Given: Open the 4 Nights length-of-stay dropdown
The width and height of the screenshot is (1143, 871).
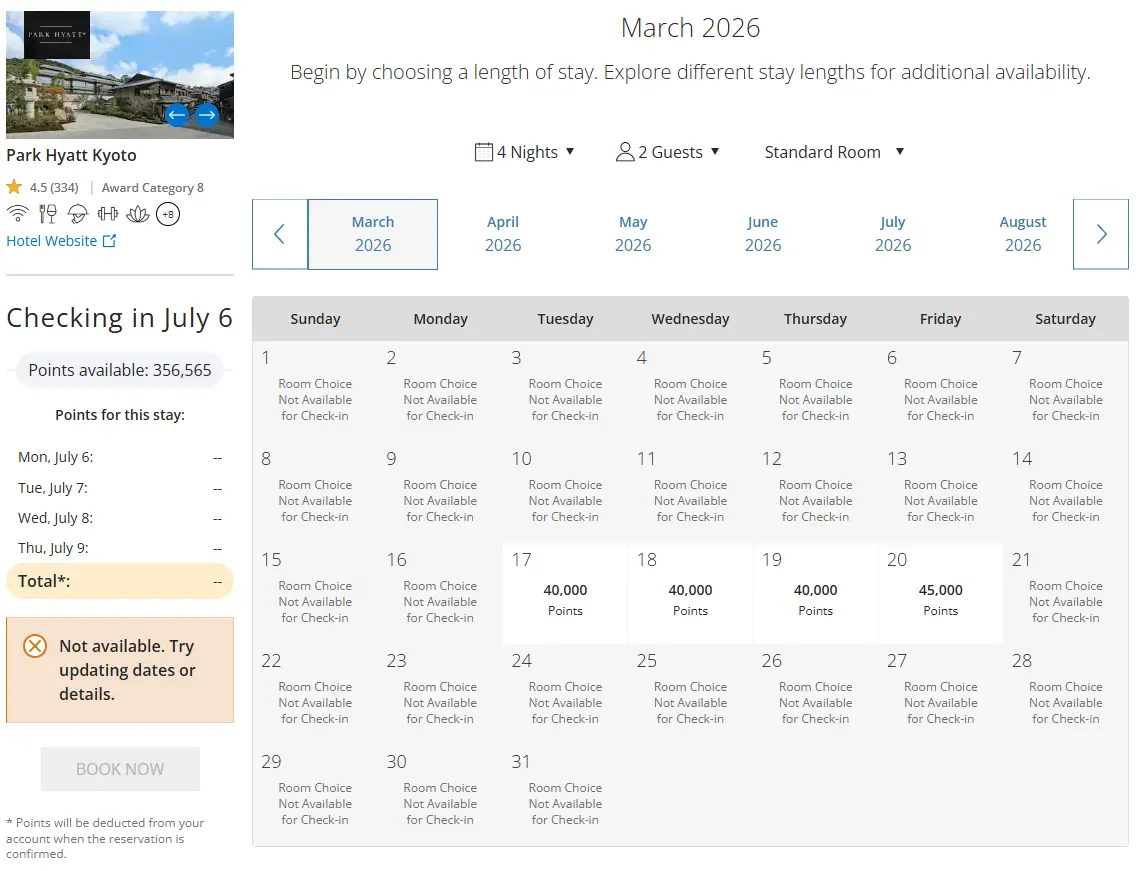Looking at the screenshot, I should (525, 152).
